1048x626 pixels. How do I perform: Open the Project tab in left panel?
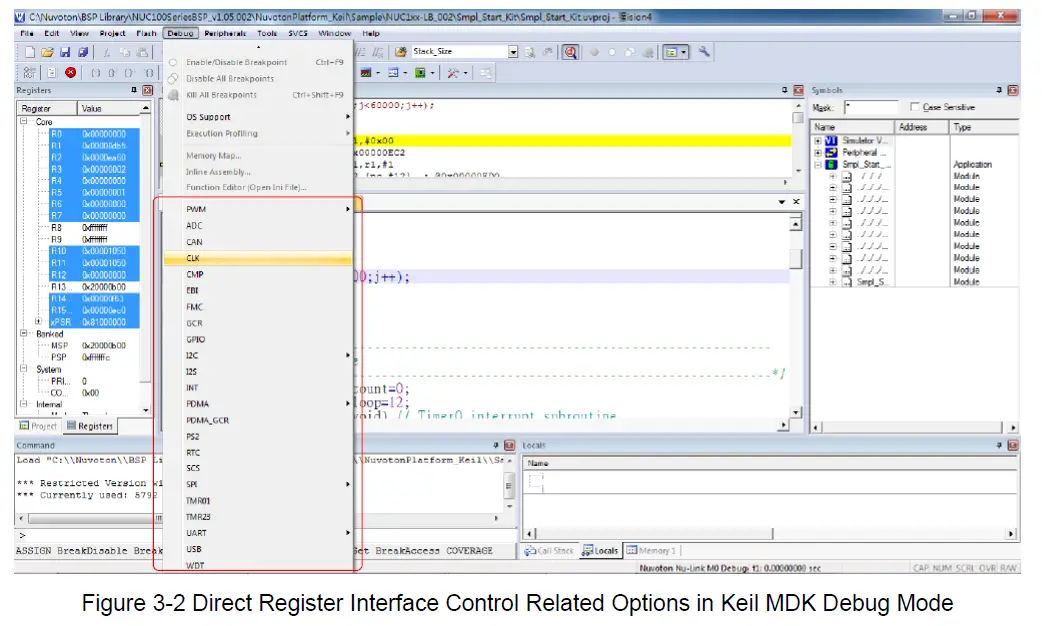(x=38, y=426)
